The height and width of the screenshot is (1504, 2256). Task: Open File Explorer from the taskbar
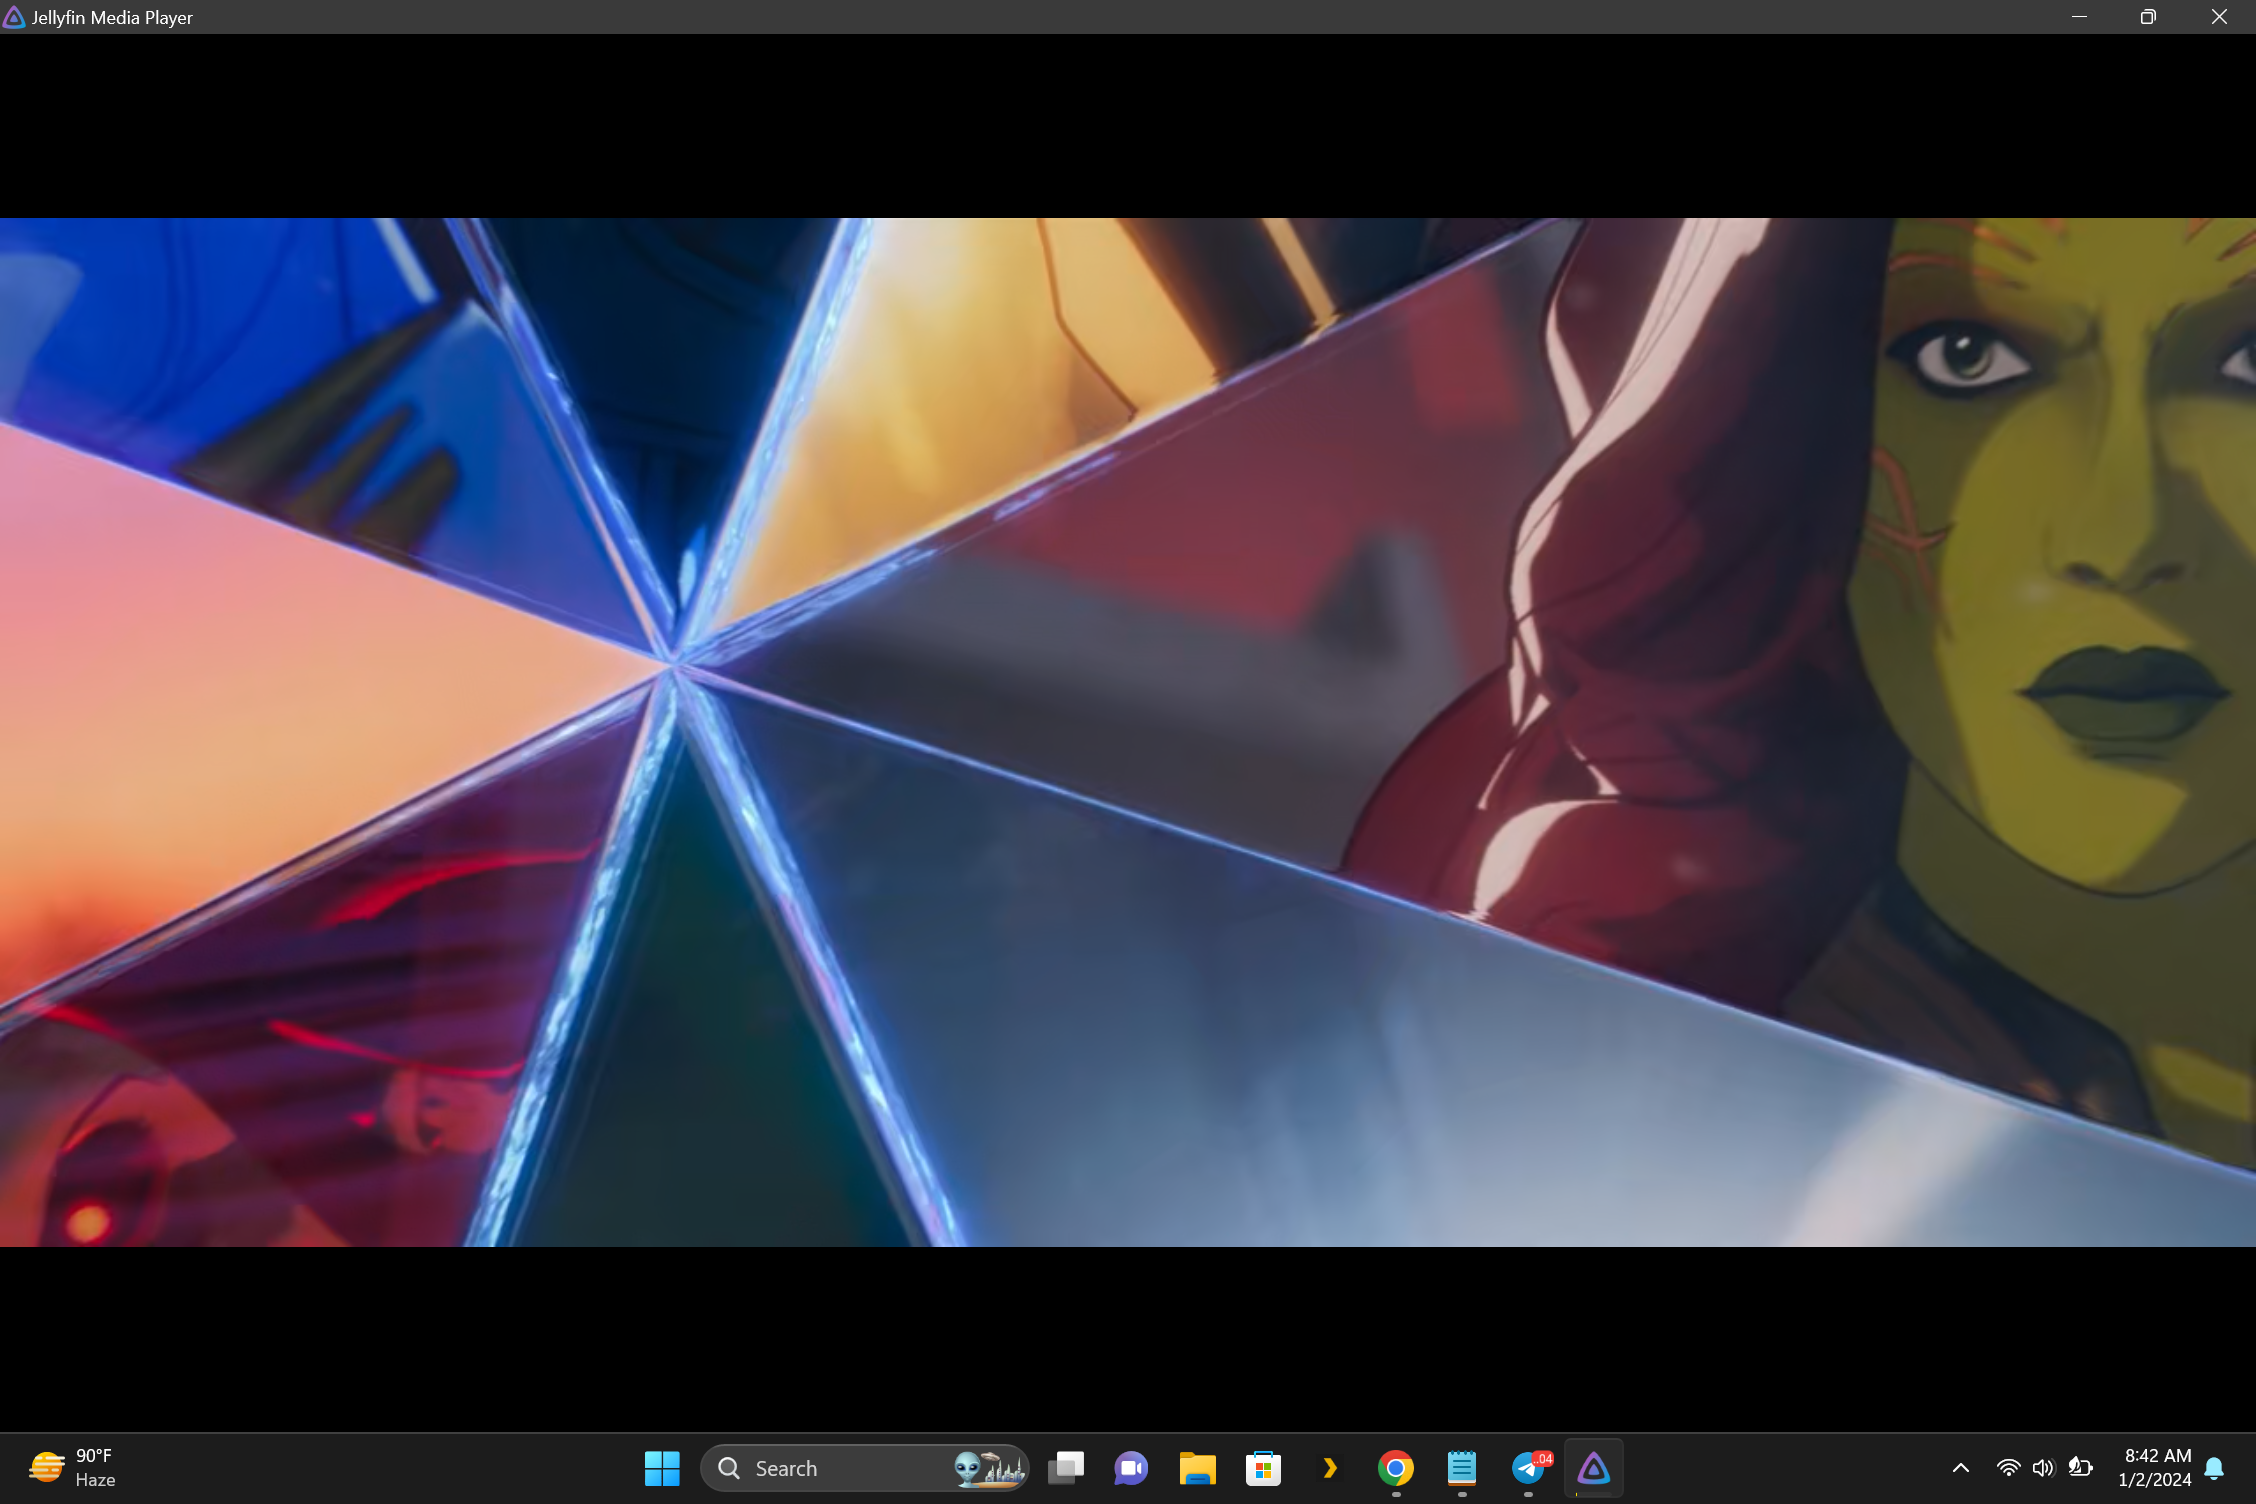1197,1468
